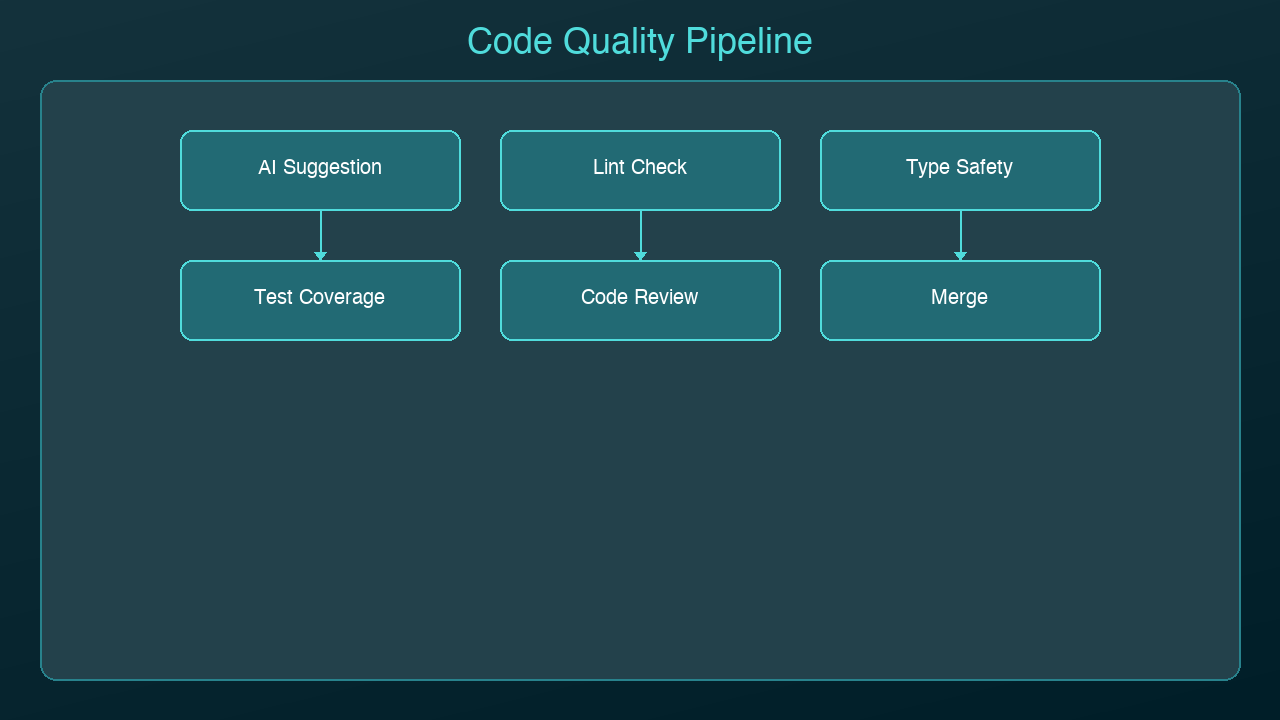Click gap between Code Review and Merge
This screenshot has height=720, width=1280.
(800, 300)
